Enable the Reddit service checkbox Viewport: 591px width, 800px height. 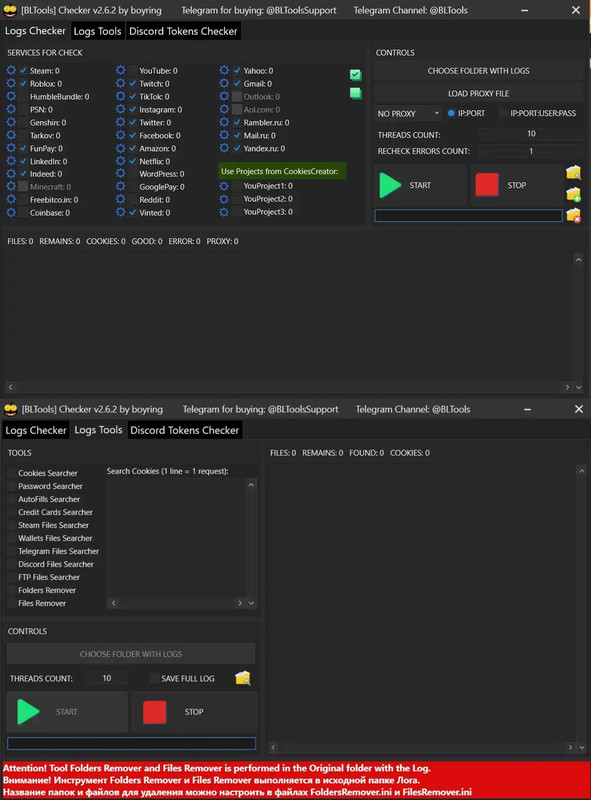click(133, 199)
